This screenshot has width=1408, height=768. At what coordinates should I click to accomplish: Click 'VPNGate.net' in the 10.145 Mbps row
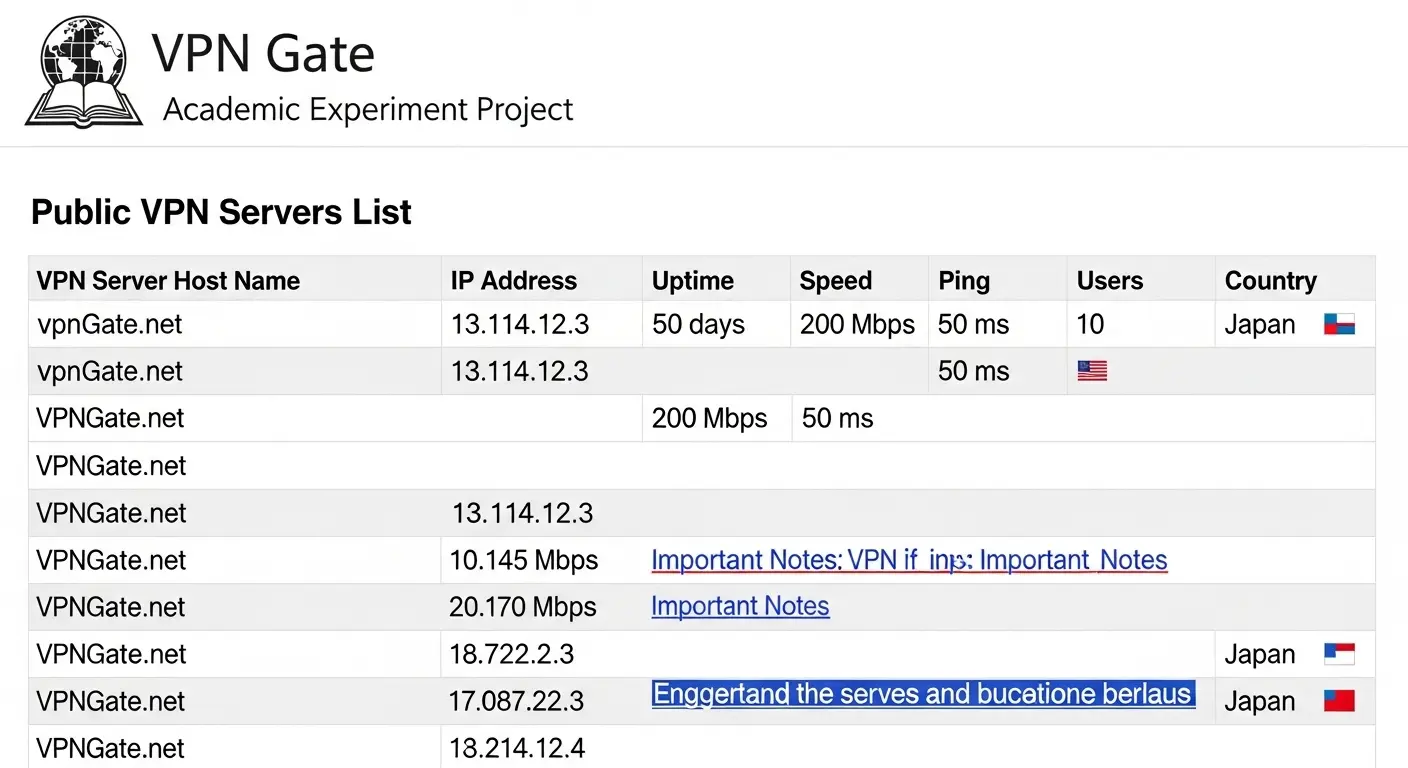coord(111,560)
